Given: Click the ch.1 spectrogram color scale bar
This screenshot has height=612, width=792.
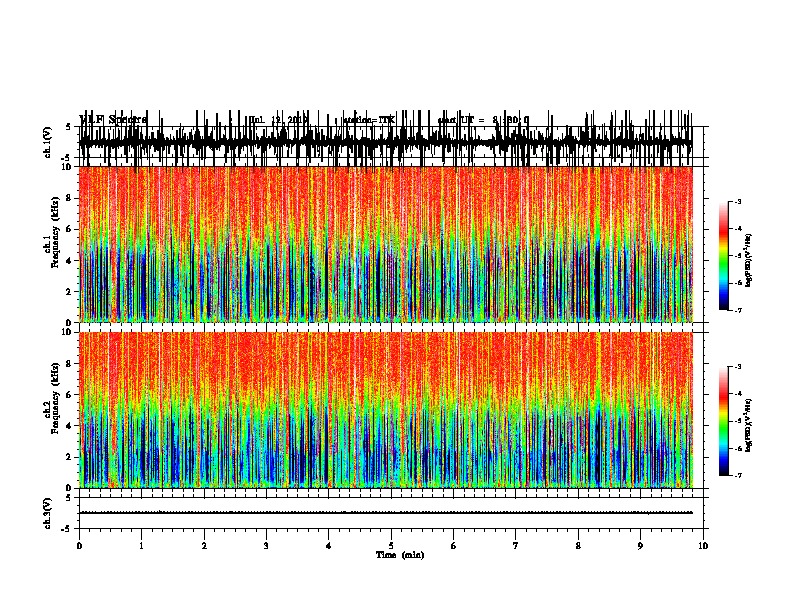Looking at the screenshot, I should pos(723,256).
